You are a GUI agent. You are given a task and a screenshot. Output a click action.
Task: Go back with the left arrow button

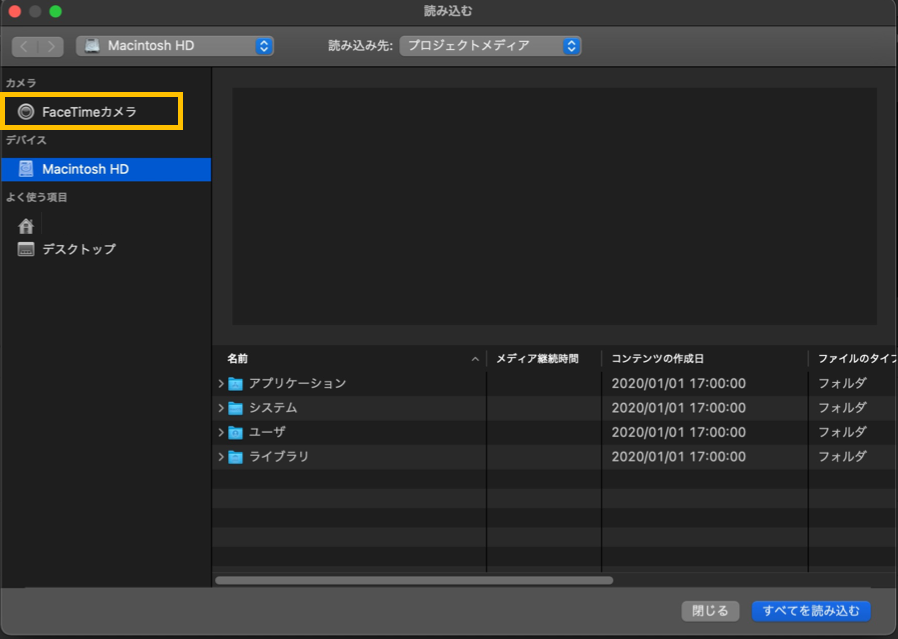pos(25,46)
